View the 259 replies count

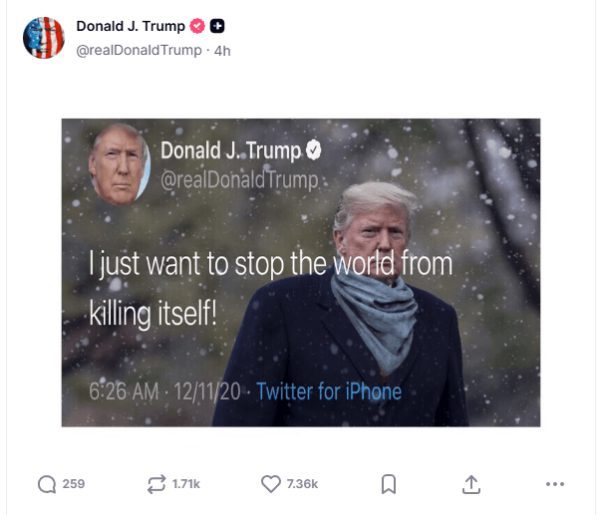coord(73,484)
